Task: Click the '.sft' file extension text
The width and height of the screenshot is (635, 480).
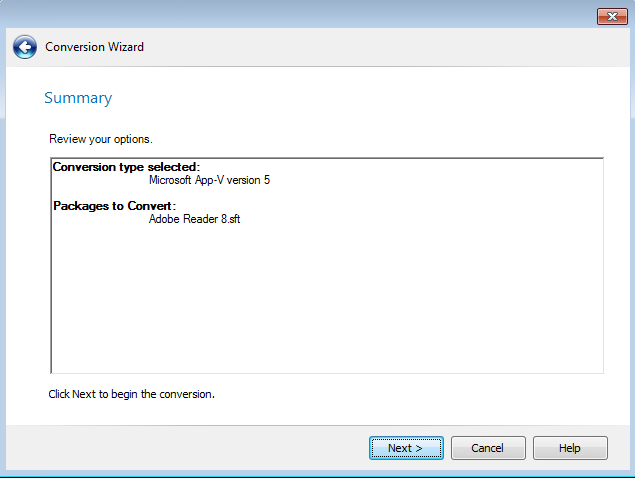Action: click(x=231, y=220)
